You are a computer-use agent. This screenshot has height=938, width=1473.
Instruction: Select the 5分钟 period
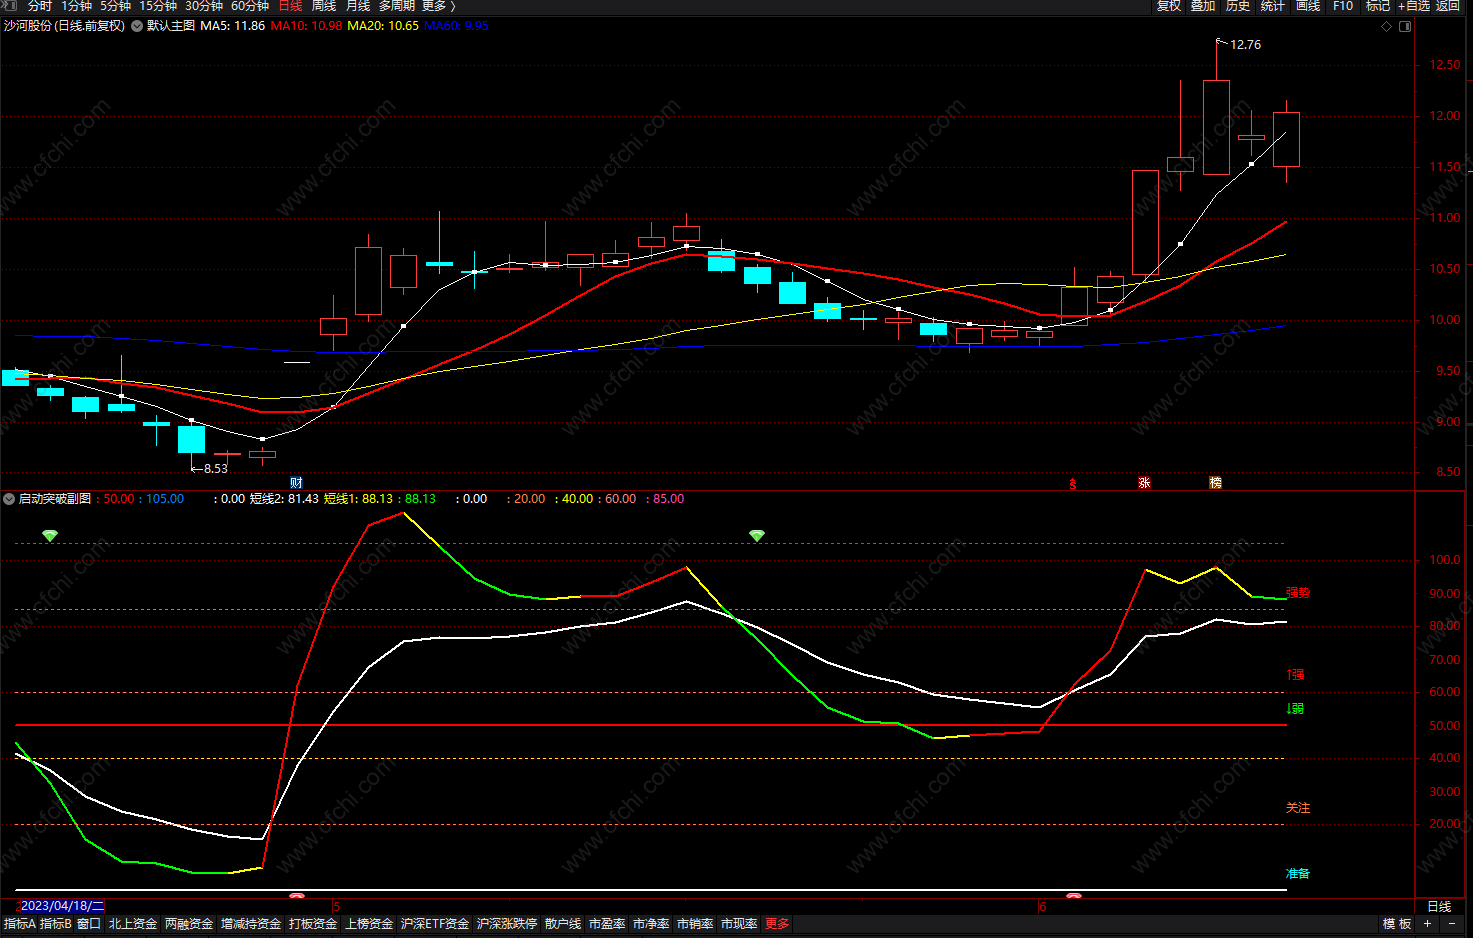[x=115, y=6]
